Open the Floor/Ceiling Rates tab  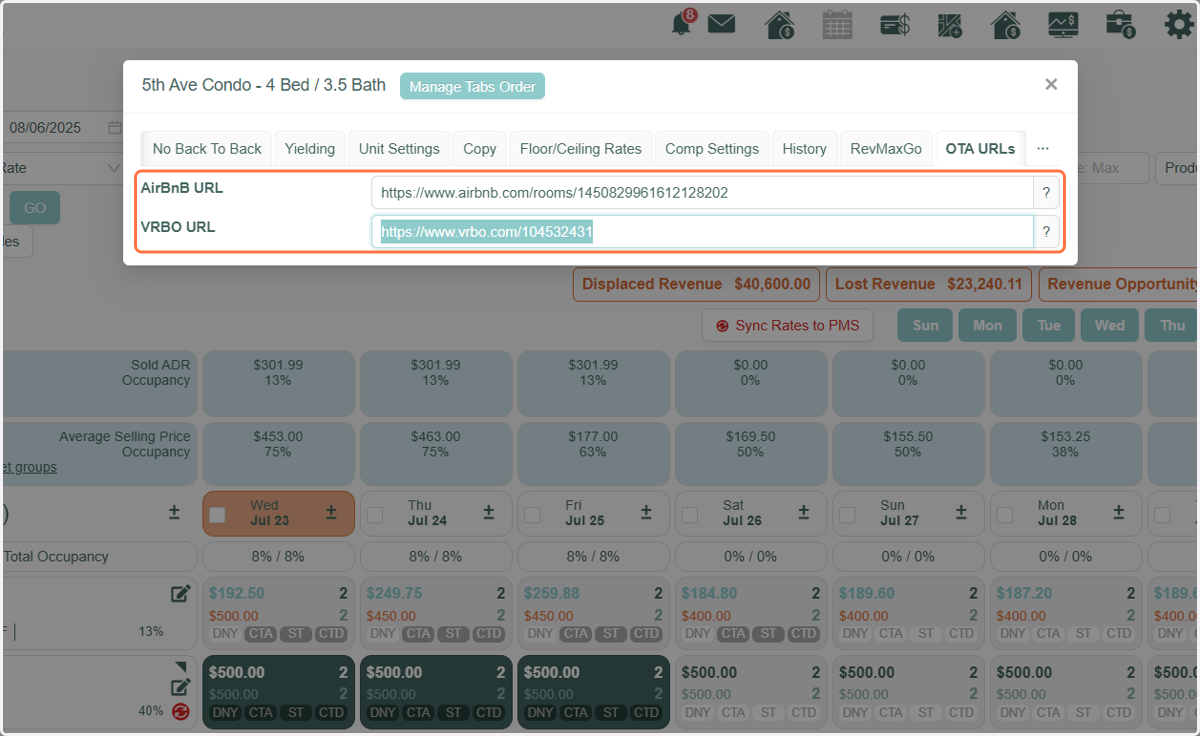581,148
